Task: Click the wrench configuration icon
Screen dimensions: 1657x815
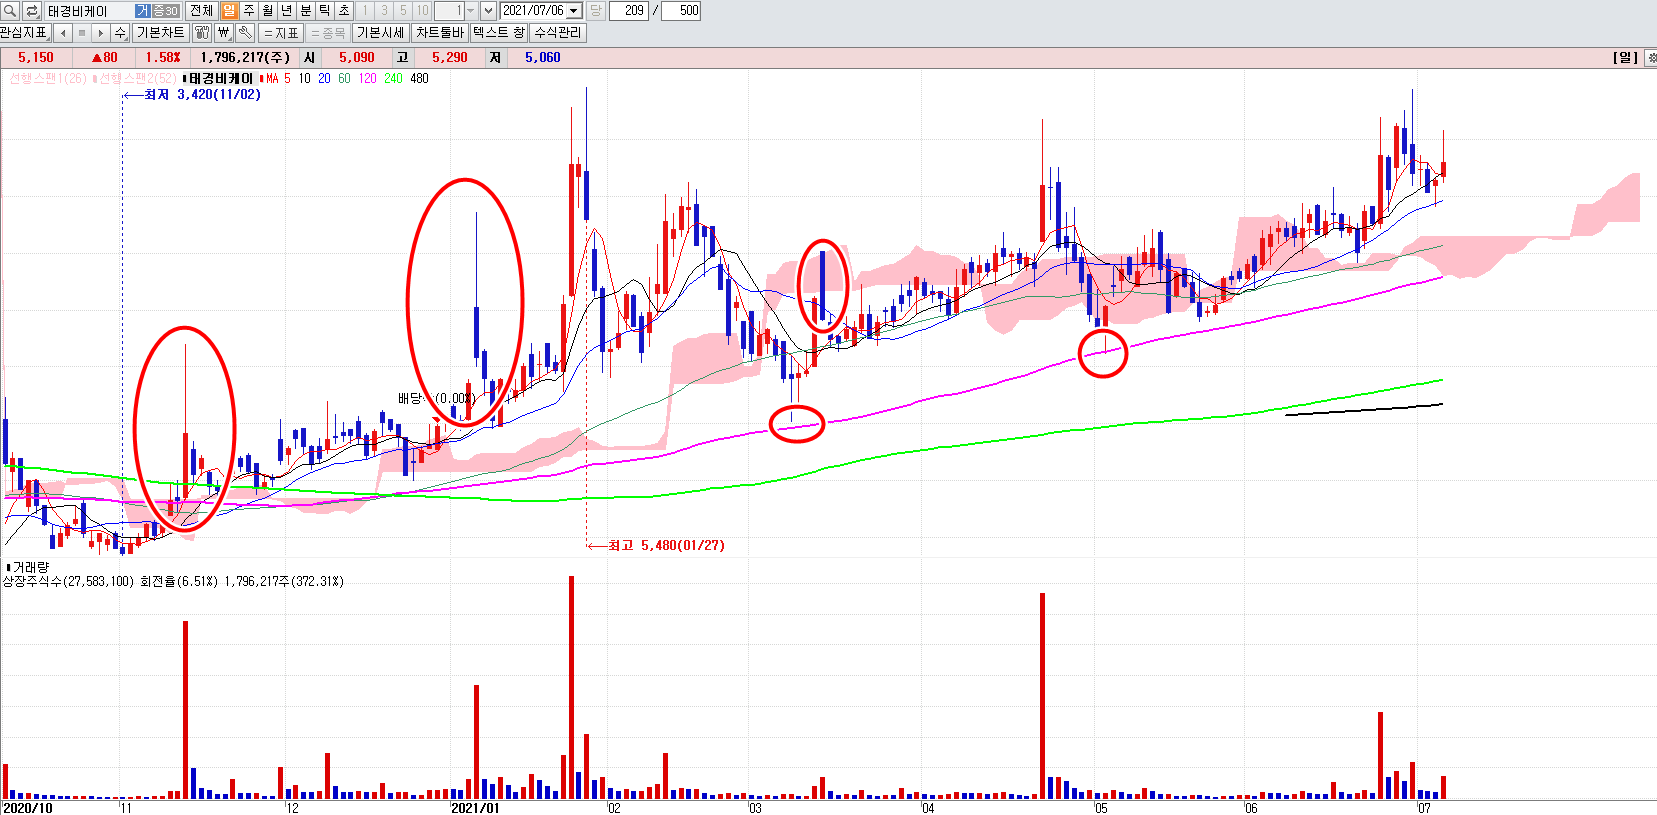Action: [246, 33]
